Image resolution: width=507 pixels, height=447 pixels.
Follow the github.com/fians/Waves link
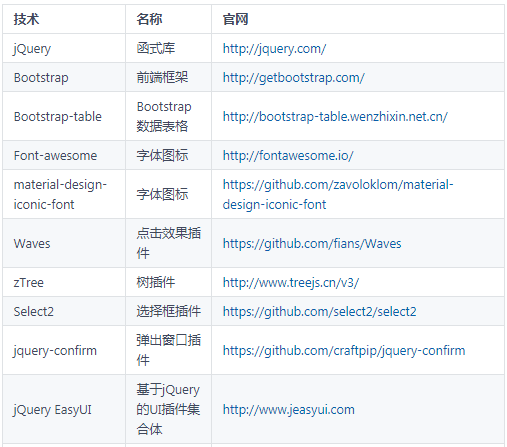(x=312, y=244)
